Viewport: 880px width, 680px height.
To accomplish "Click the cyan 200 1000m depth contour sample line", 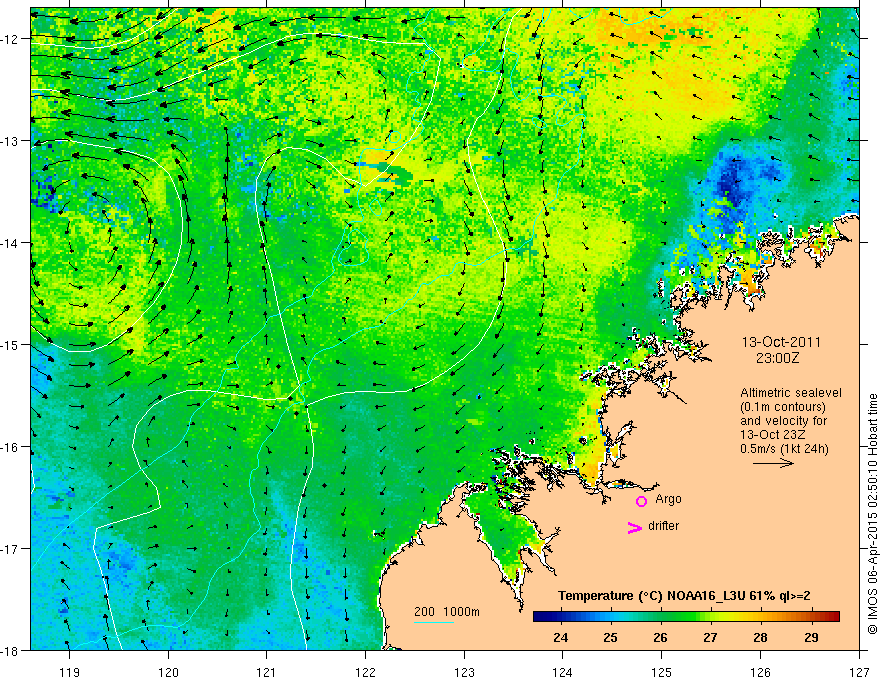I will [434, 622].
